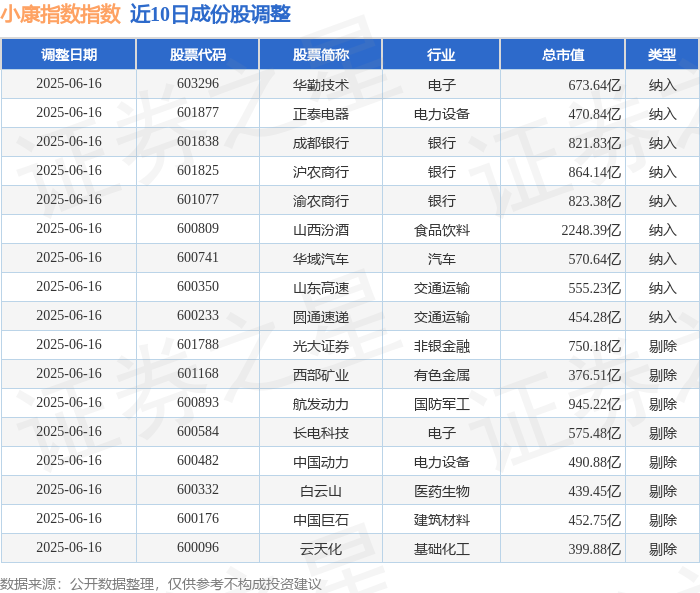The image size is (700, 593).
Task: Select stock name 华勤技术
Action: (x=321, y=84)
